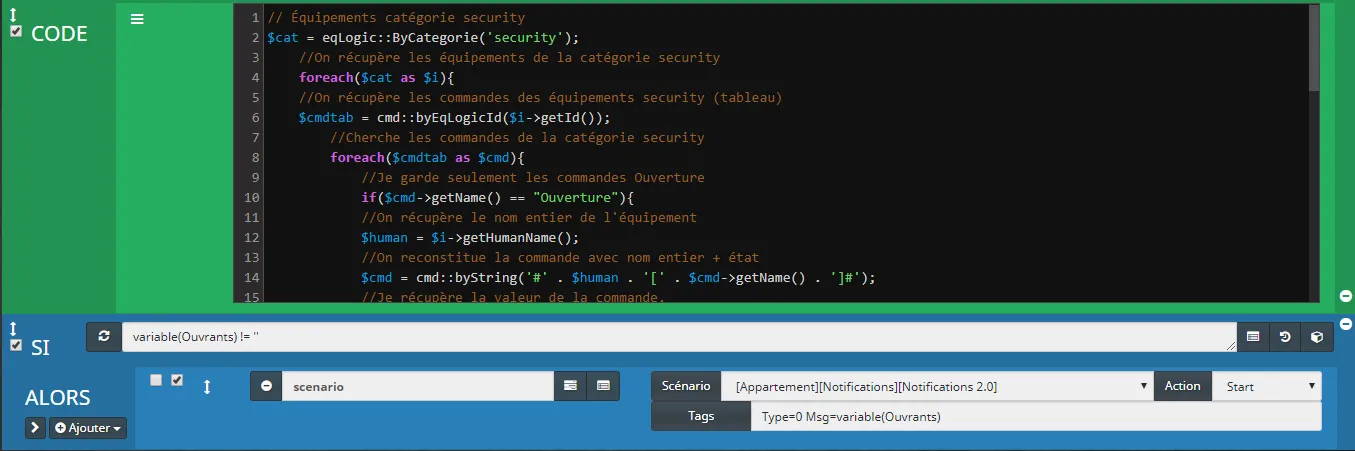This screenshot has width=1355, height=451.
Task: Click the history clock icon beside SI condition
Action: tap(1285, 337)
